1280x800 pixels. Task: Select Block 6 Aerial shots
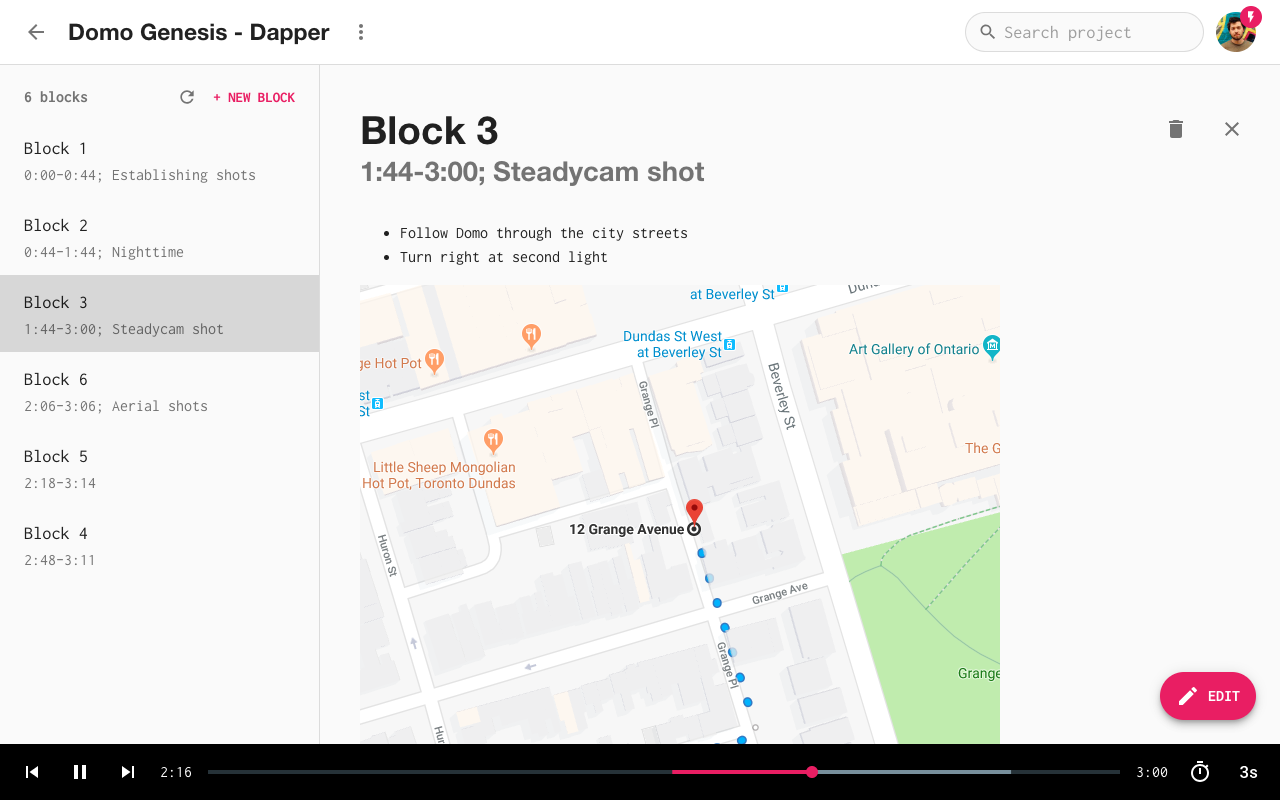coord(160,391)
